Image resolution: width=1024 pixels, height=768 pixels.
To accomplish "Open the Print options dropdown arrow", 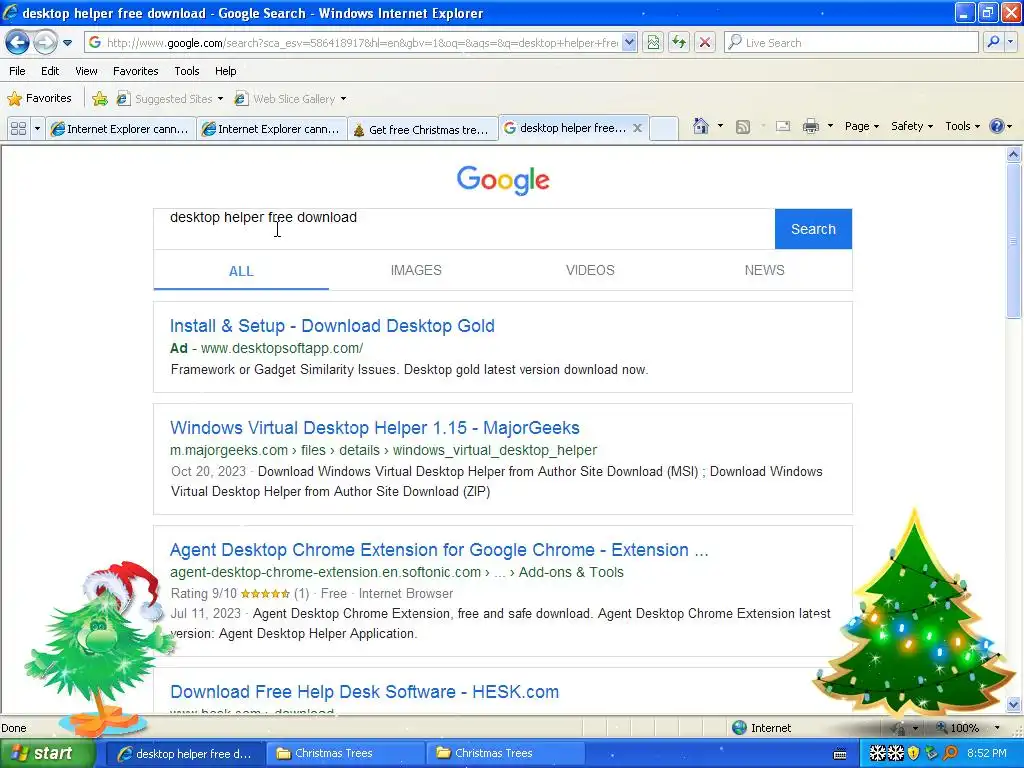I will coord(830,126).
